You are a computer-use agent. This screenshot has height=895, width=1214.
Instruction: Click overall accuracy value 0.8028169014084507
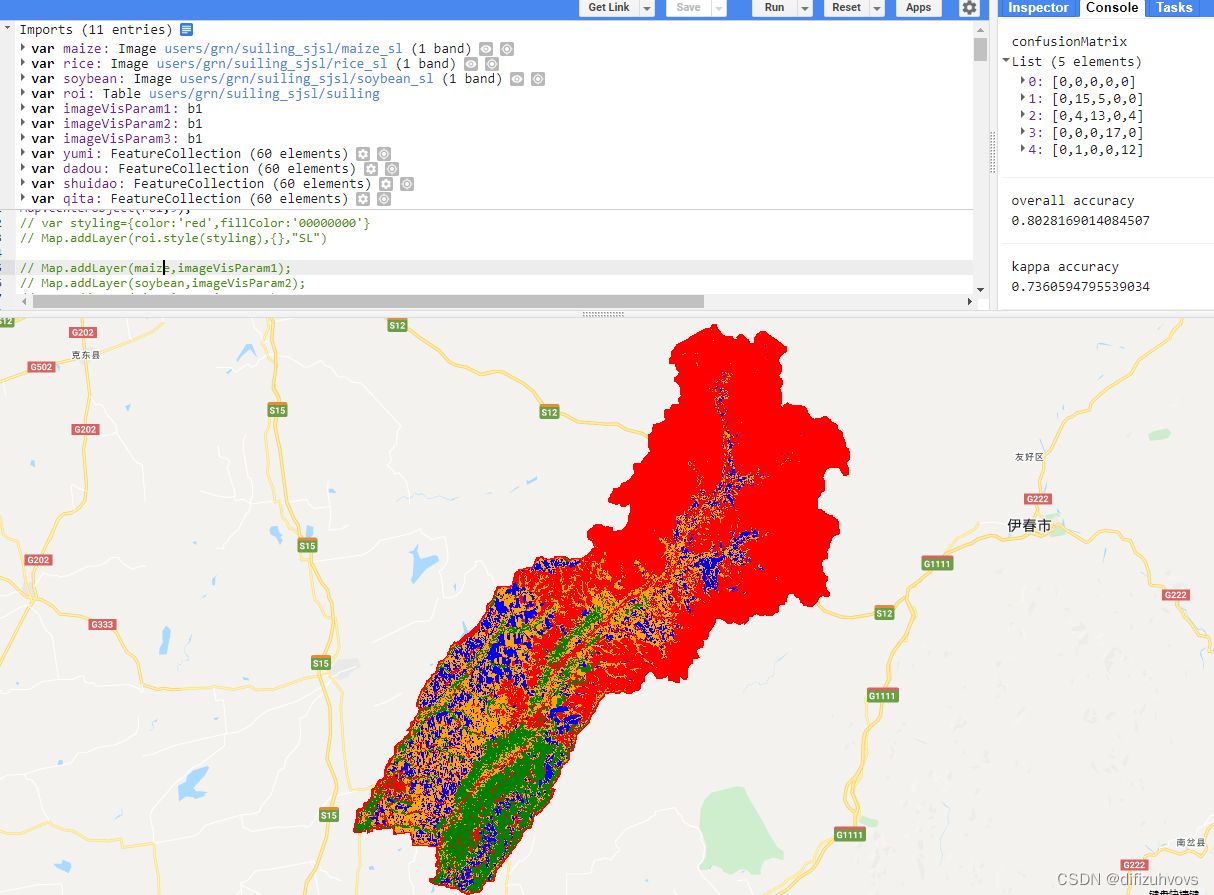(1080, 220)
